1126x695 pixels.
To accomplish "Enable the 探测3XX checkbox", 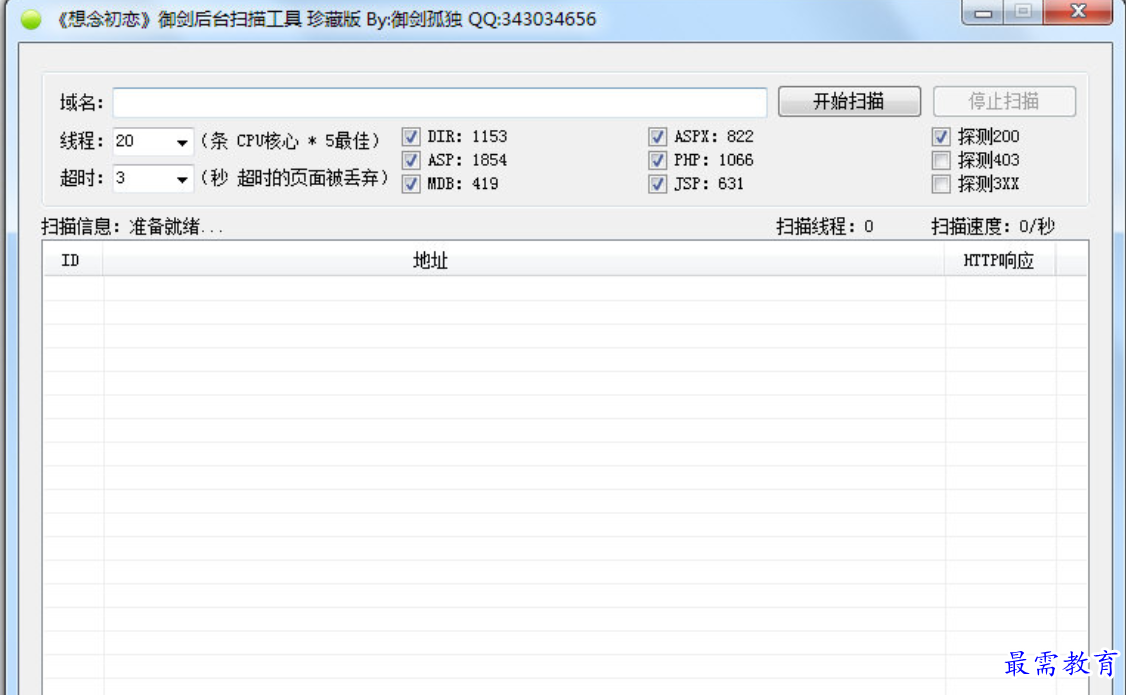I will (941, 184).
